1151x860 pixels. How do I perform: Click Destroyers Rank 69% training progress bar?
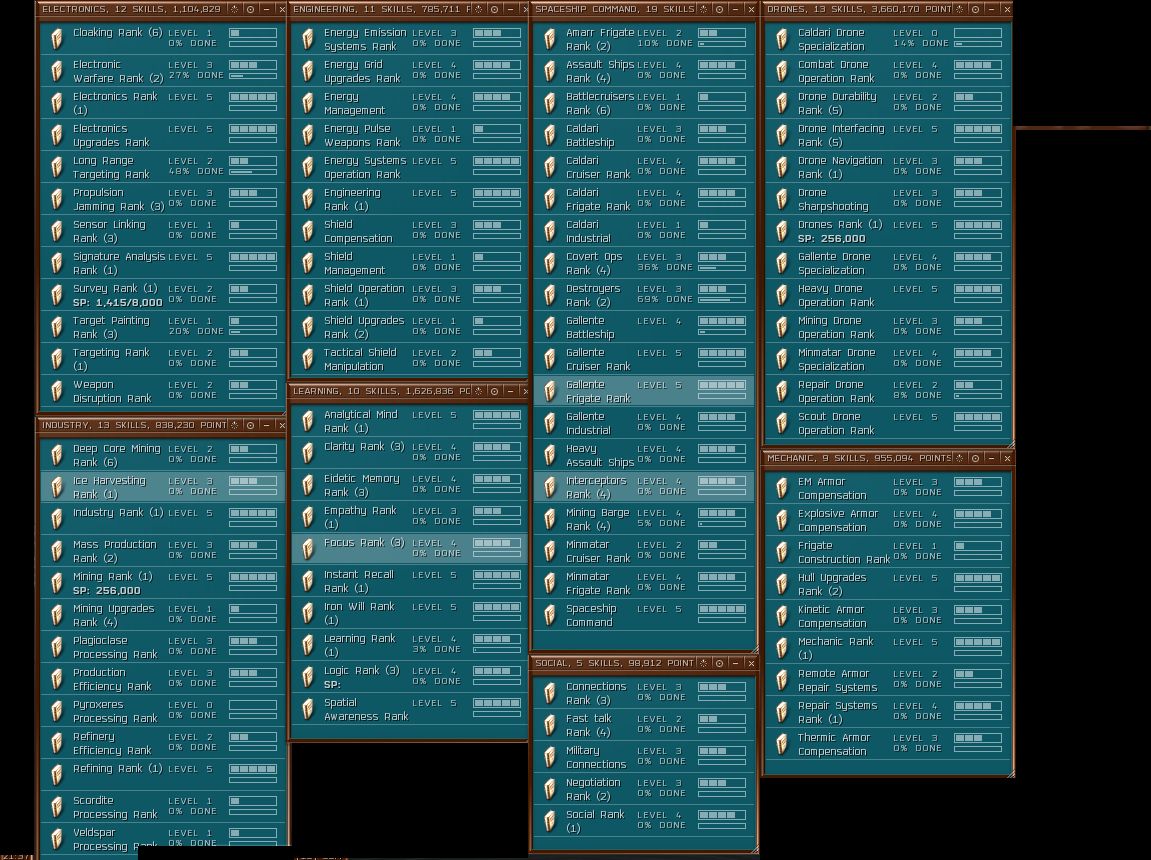[722, 299]
